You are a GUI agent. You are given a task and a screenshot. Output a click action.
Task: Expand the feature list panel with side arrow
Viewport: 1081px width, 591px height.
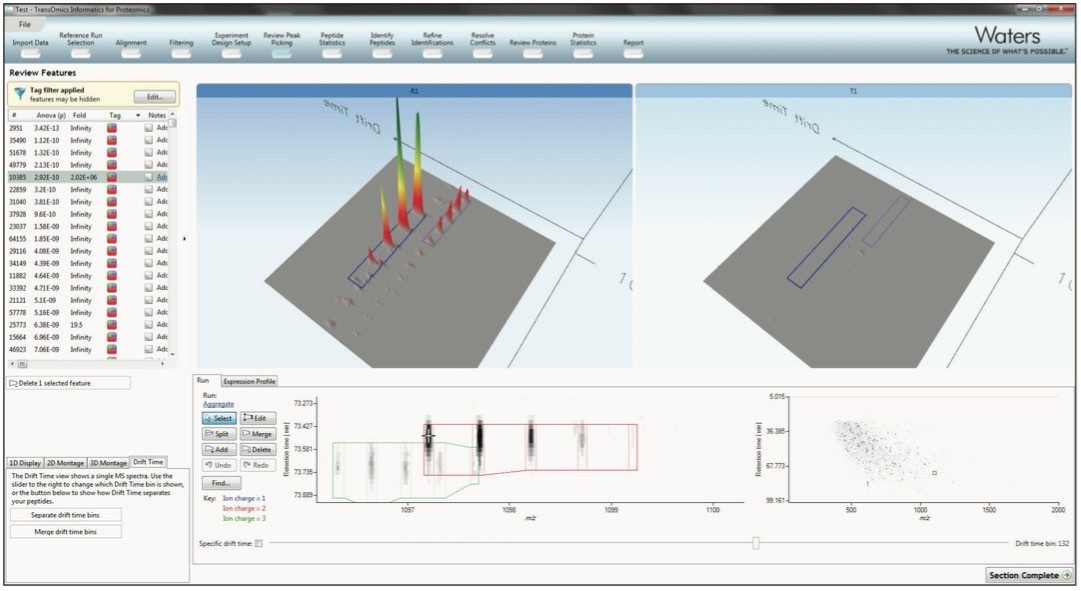point(184,239)
